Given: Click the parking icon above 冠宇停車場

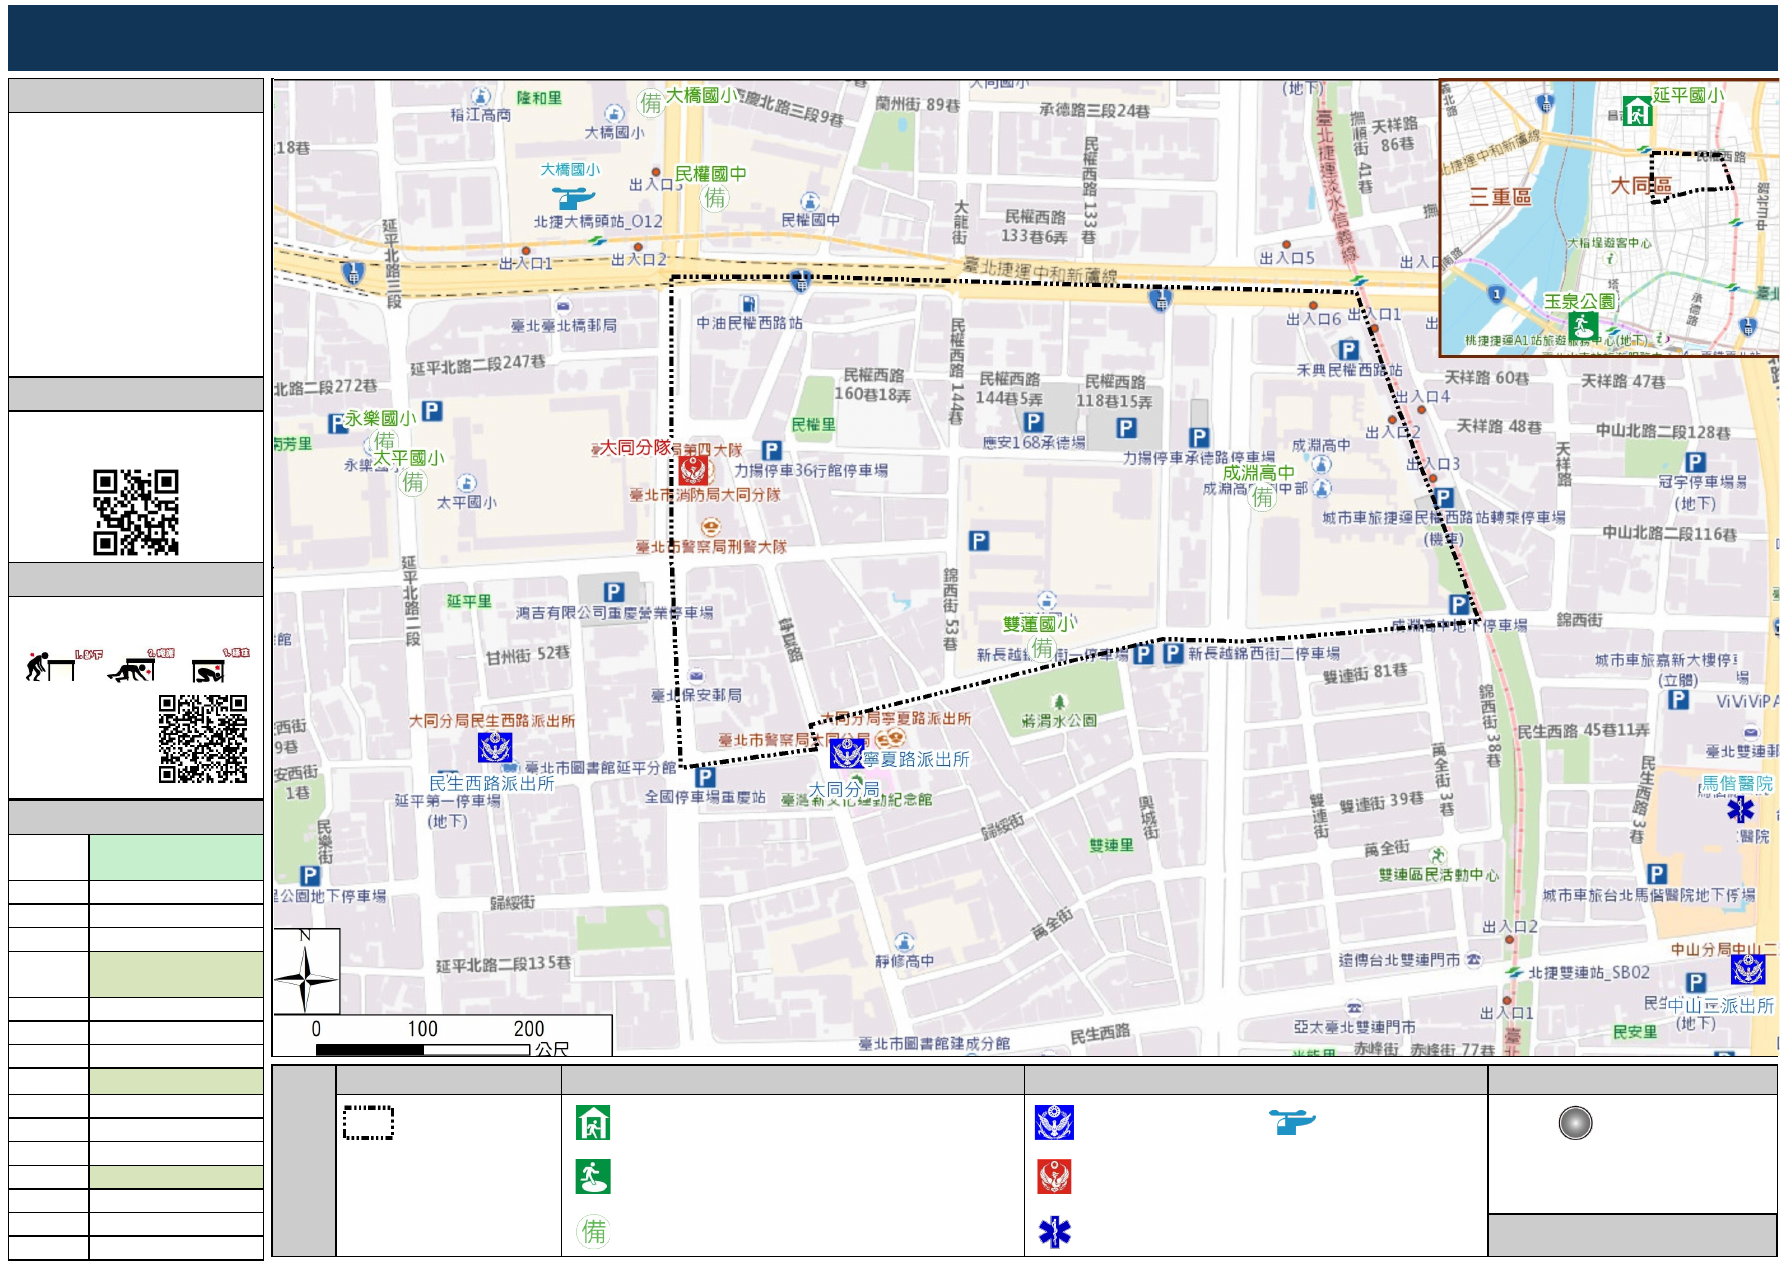Looking at the screenshot, I should click(1695, 462).
